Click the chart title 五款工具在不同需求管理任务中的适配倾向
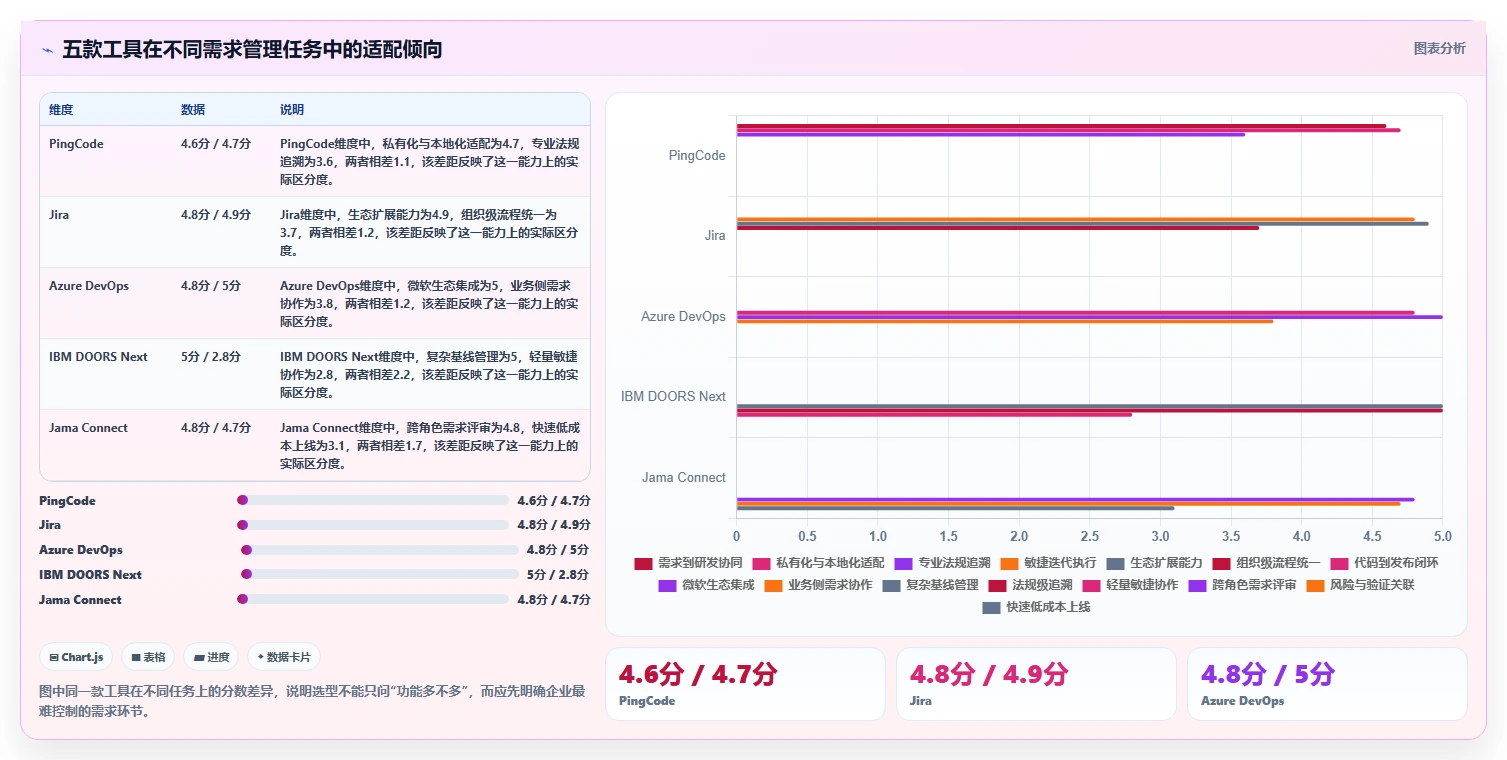The height and width of the screenshot is (760, 1507). (252, 49)
